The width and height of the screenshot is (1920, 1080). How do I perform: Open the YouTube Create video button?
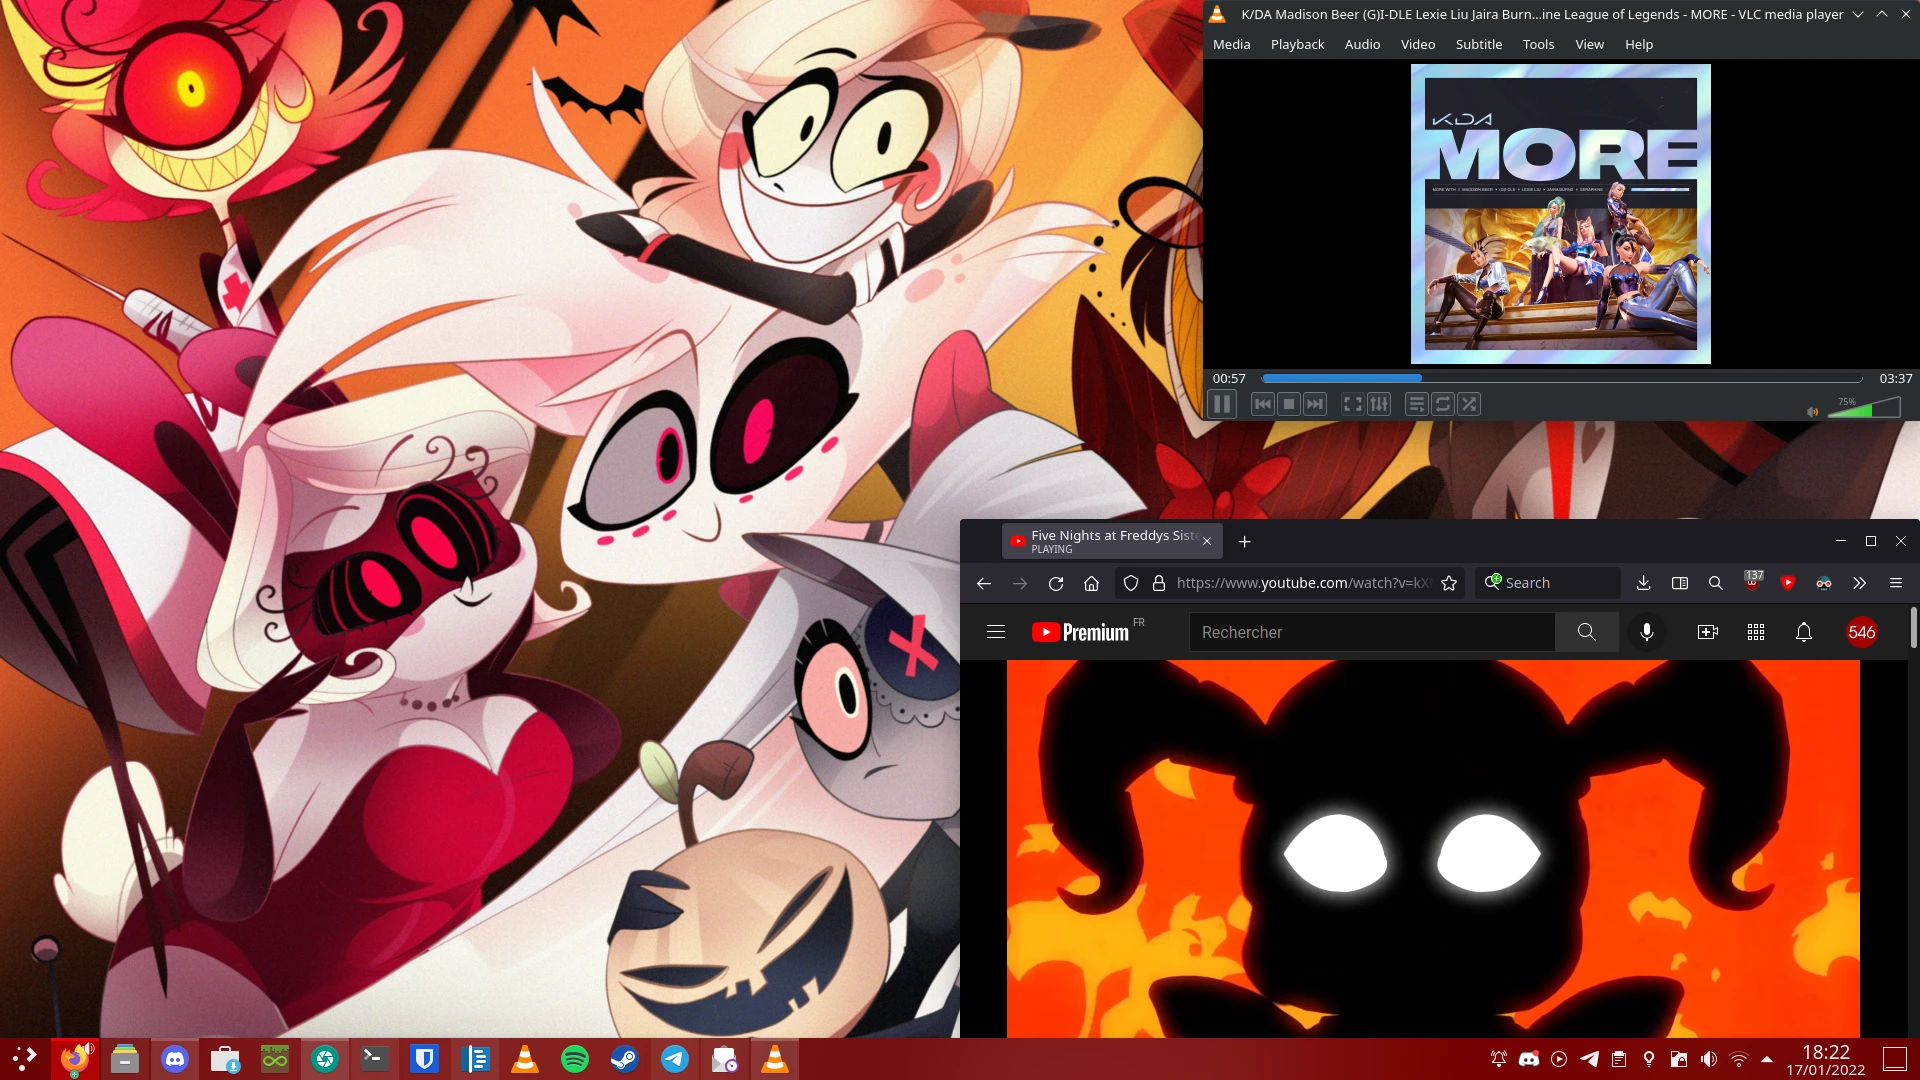click(1707, 632)
